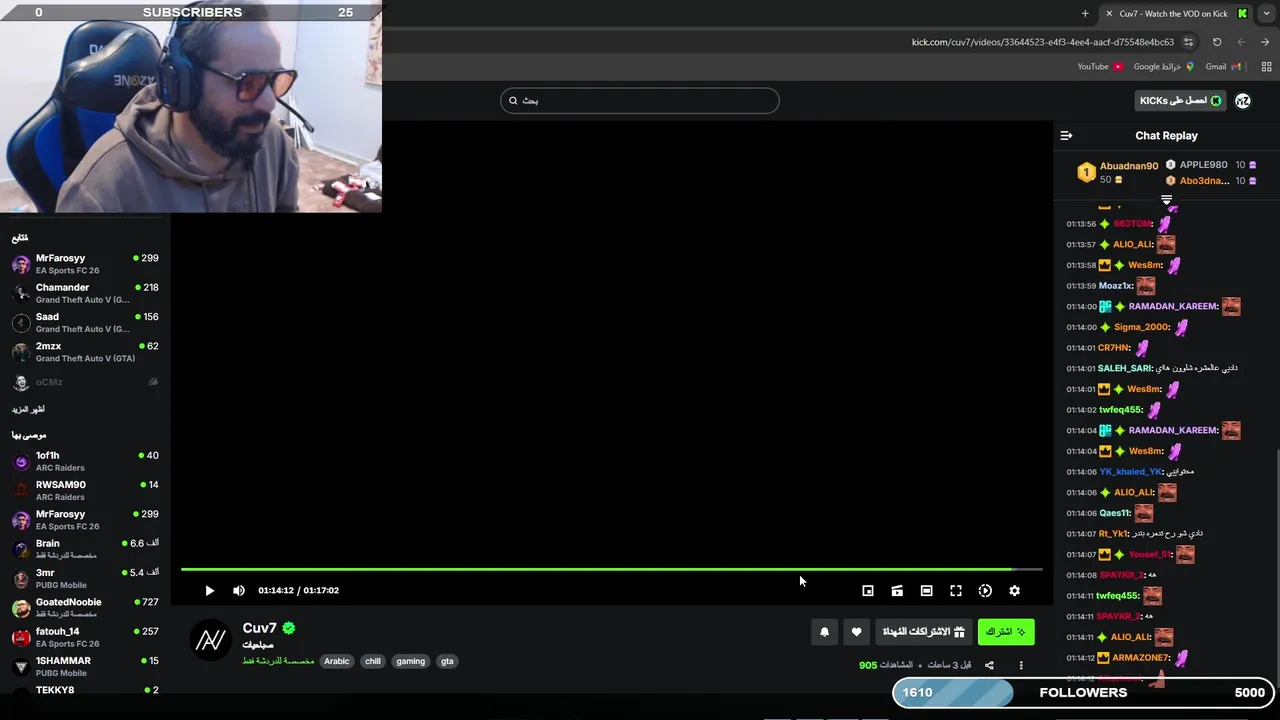Close the Cuv7 Kick tab

point(1108,13)
